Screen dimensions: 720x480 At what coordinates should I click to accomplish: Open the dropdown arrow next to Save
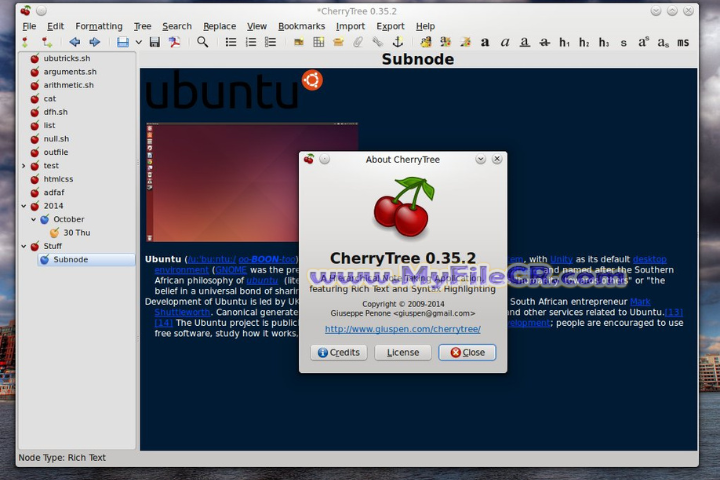point(139,42)
